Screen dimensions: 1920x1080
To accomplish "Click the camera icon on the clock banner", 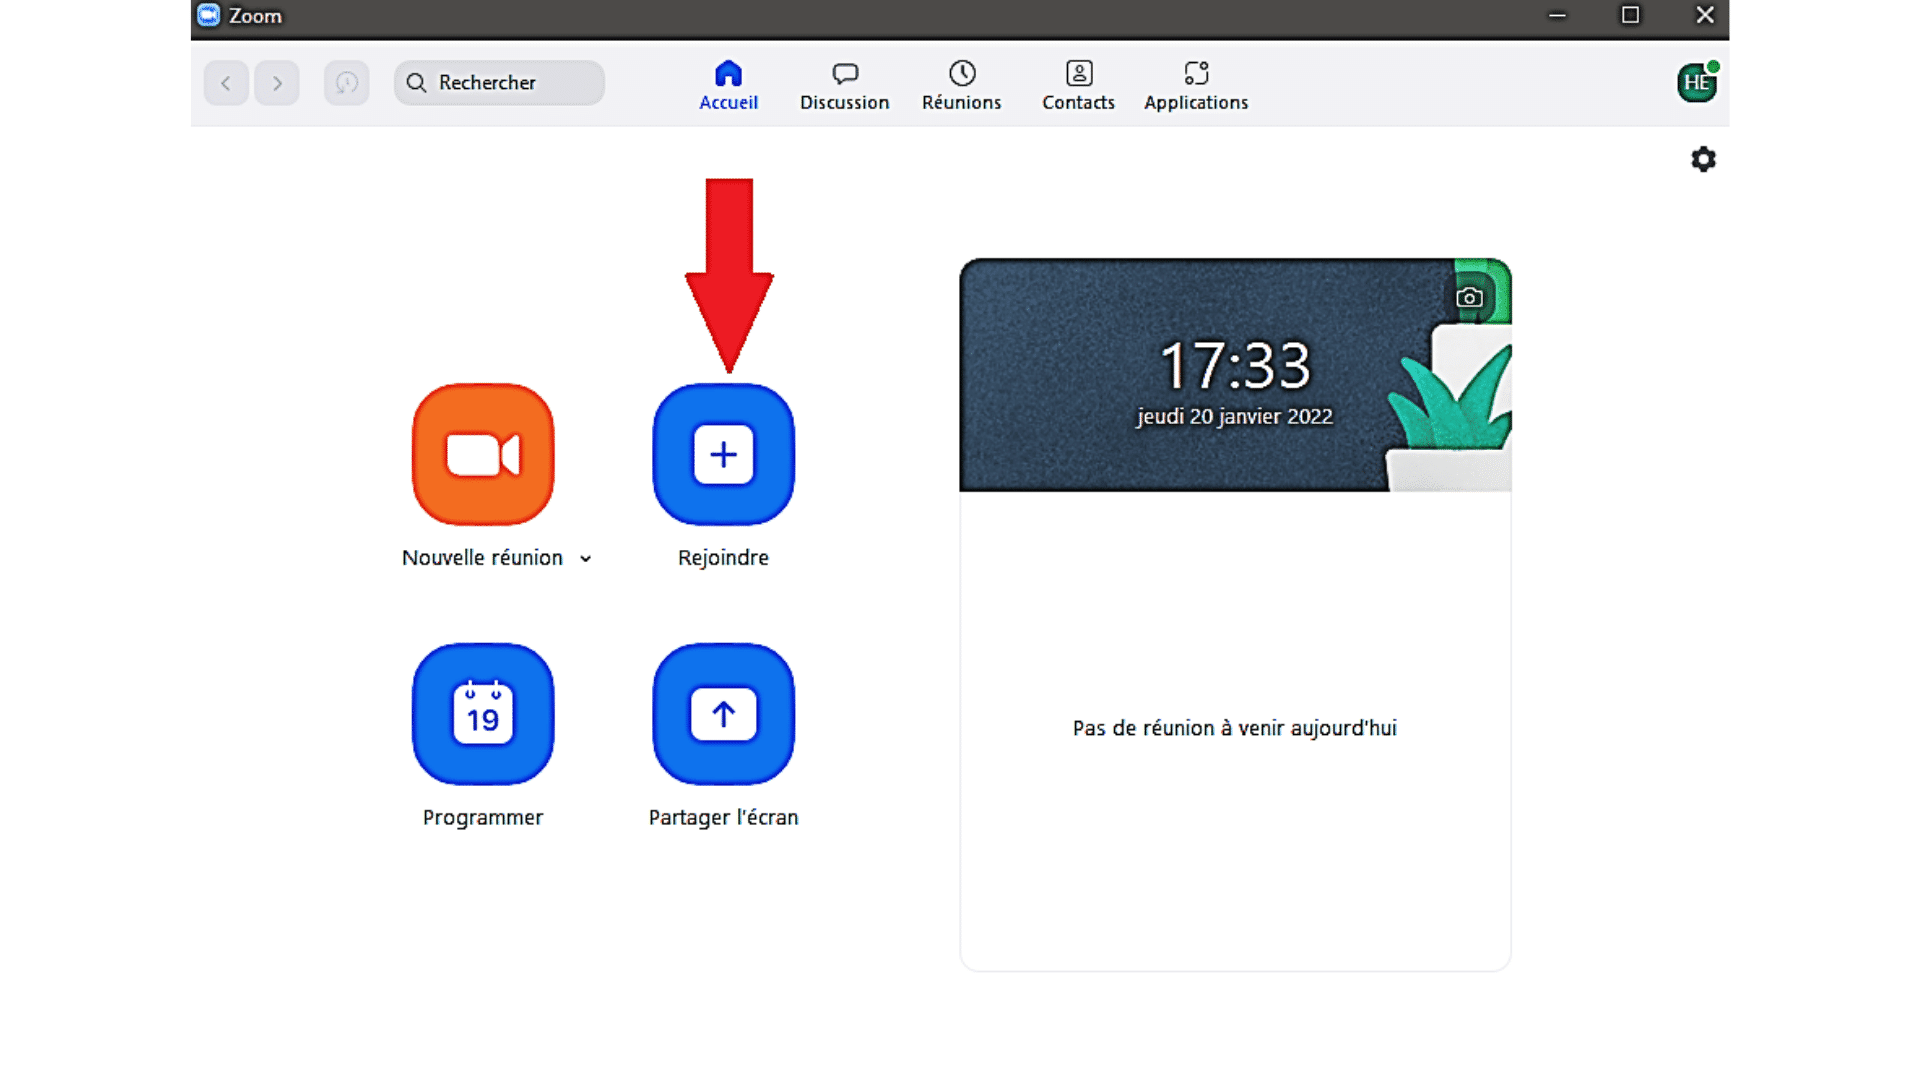I will (1469, 297).
